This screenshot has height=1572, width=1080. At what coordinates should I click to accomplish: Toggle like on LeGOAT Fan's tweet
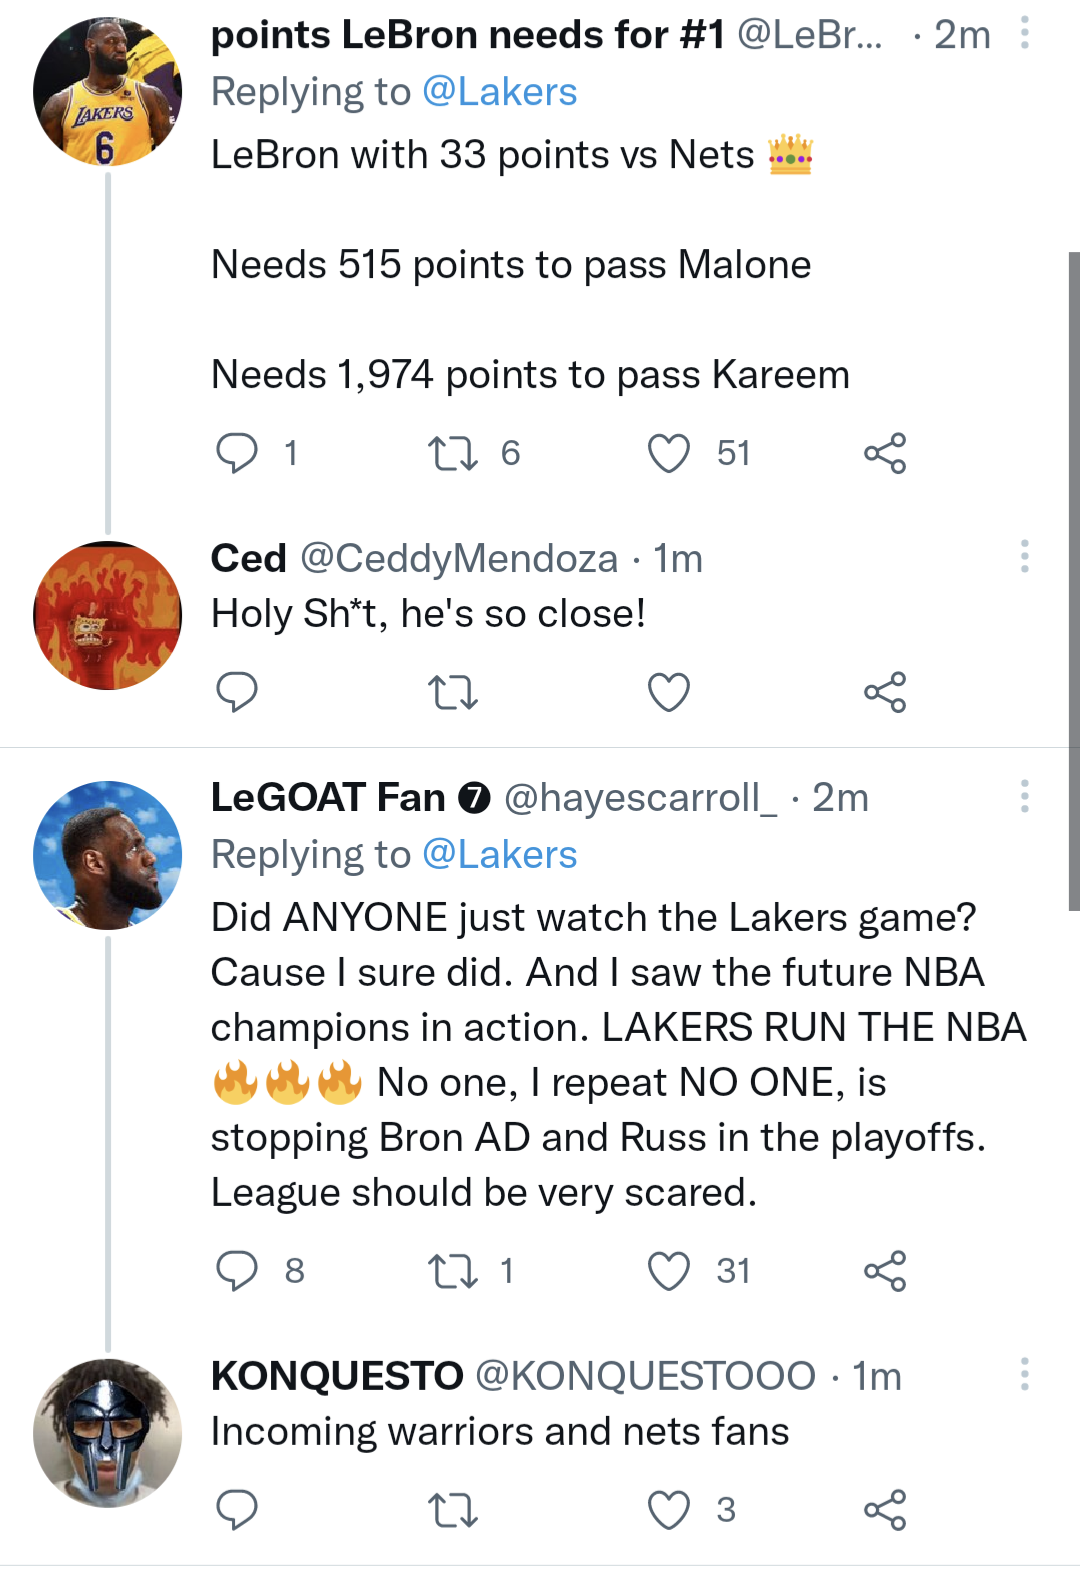670,1272
